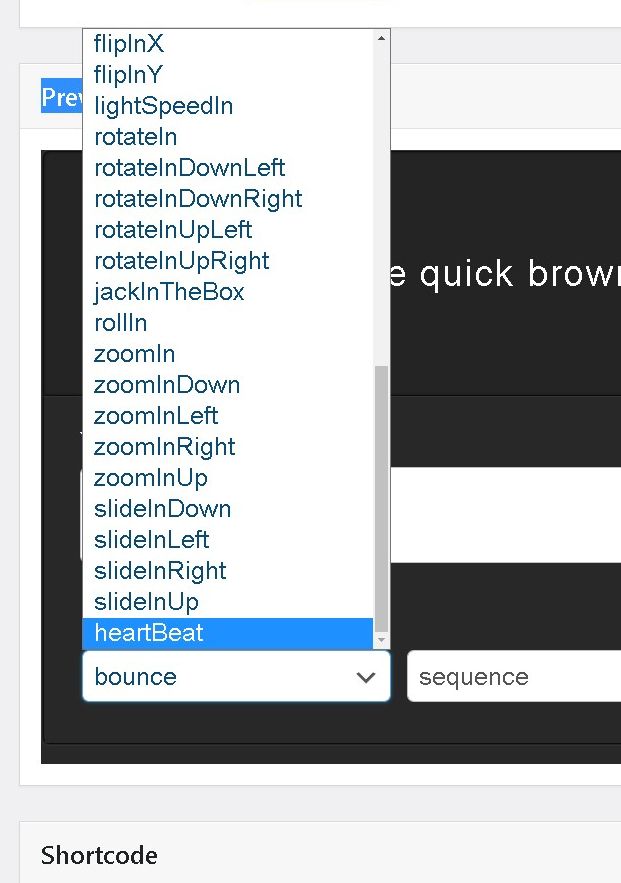
Task: Pick the slideInDown animation
Action: (162, 509)
